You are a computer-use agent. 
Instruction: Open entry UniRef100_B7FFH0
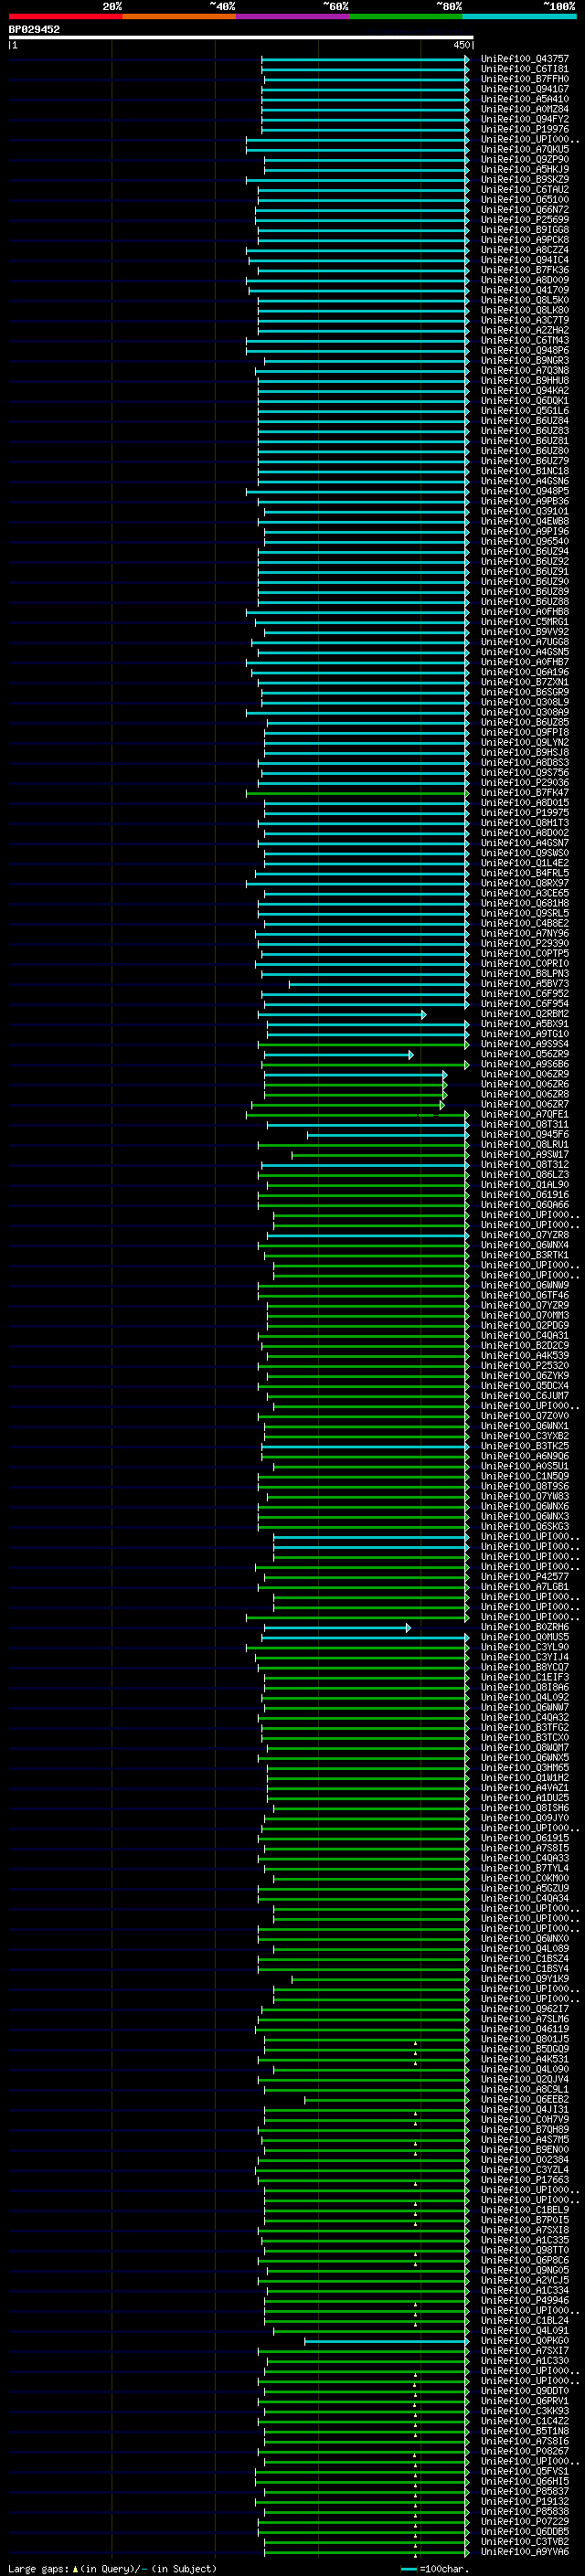(x=525, y=79)
